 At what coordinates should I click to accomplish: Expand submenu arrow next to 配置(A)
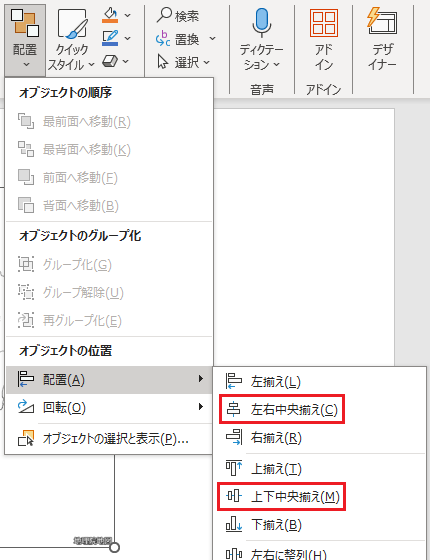pyautogui.click(x=201, y=379)
